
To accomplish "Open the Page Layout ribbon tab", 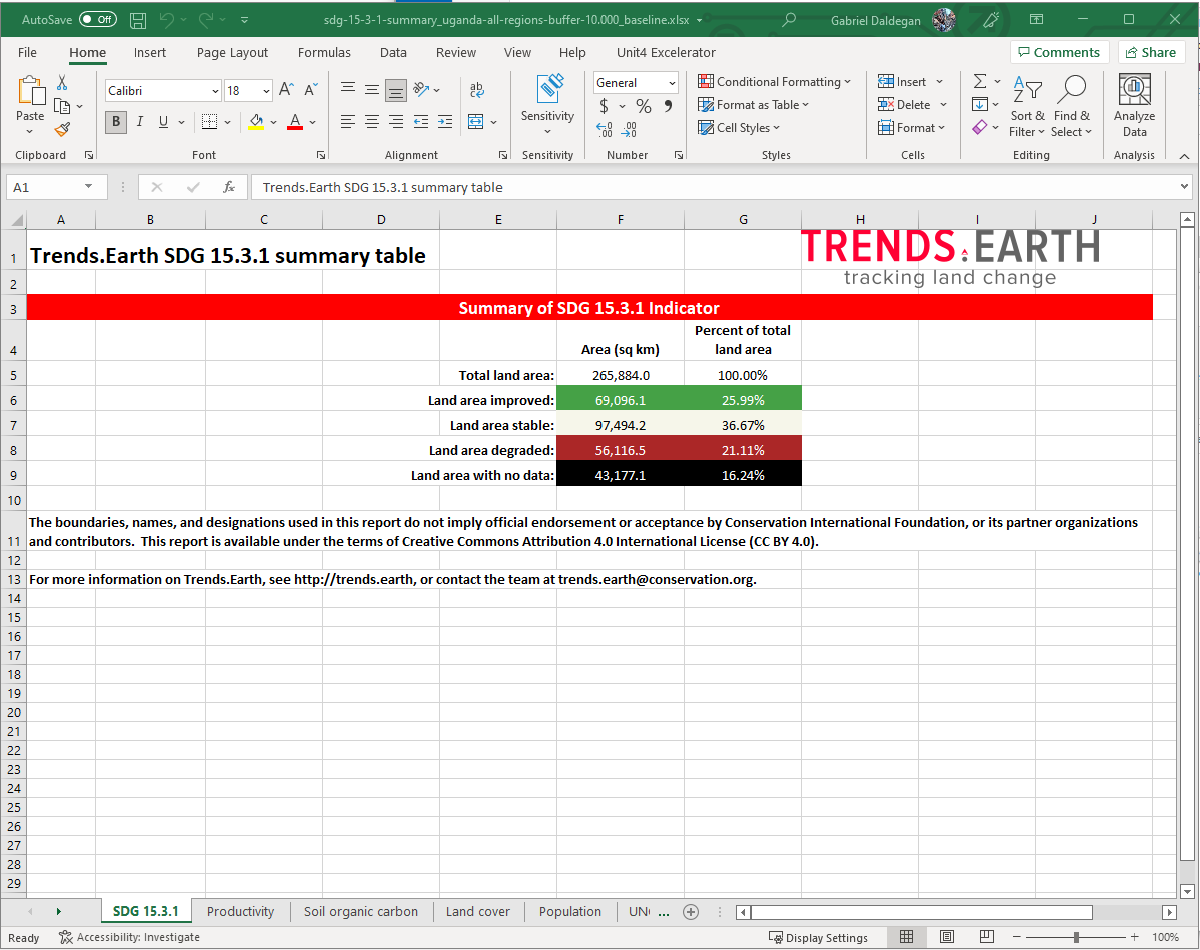I will coord(232,52).
